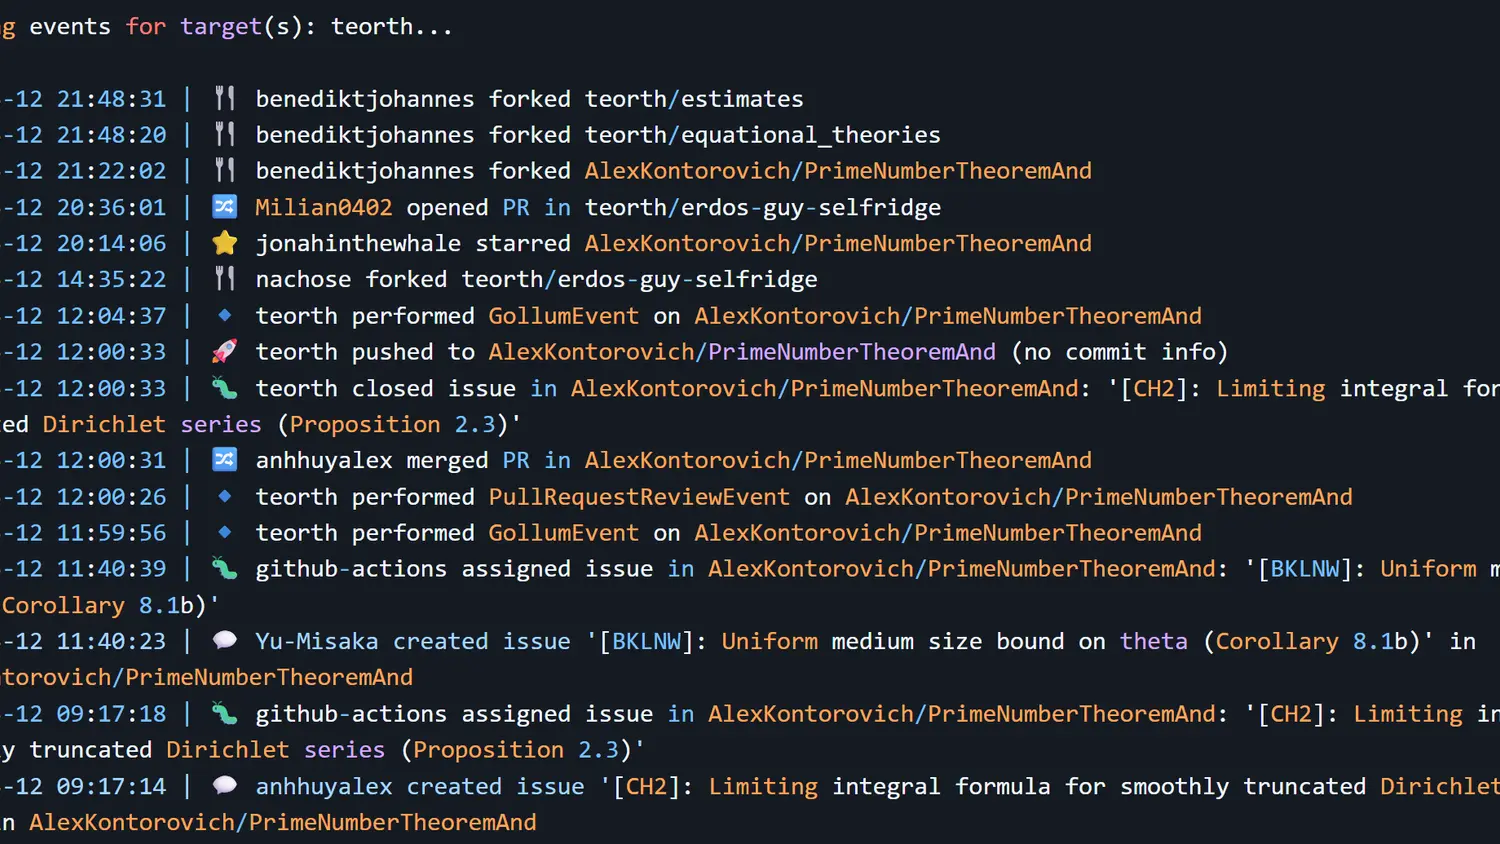Click the bug icon on the 11:40:39 row
The image size is (1500, 844).
(225, 569)
